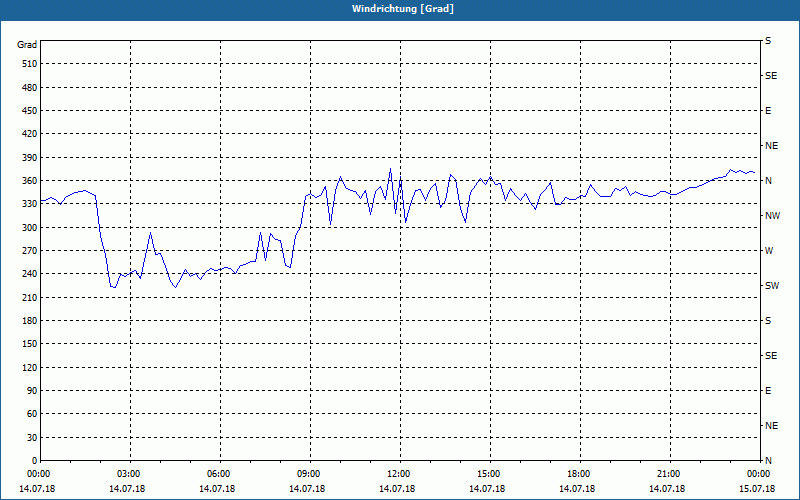Select the 270 axis value

tap(29, 251)
